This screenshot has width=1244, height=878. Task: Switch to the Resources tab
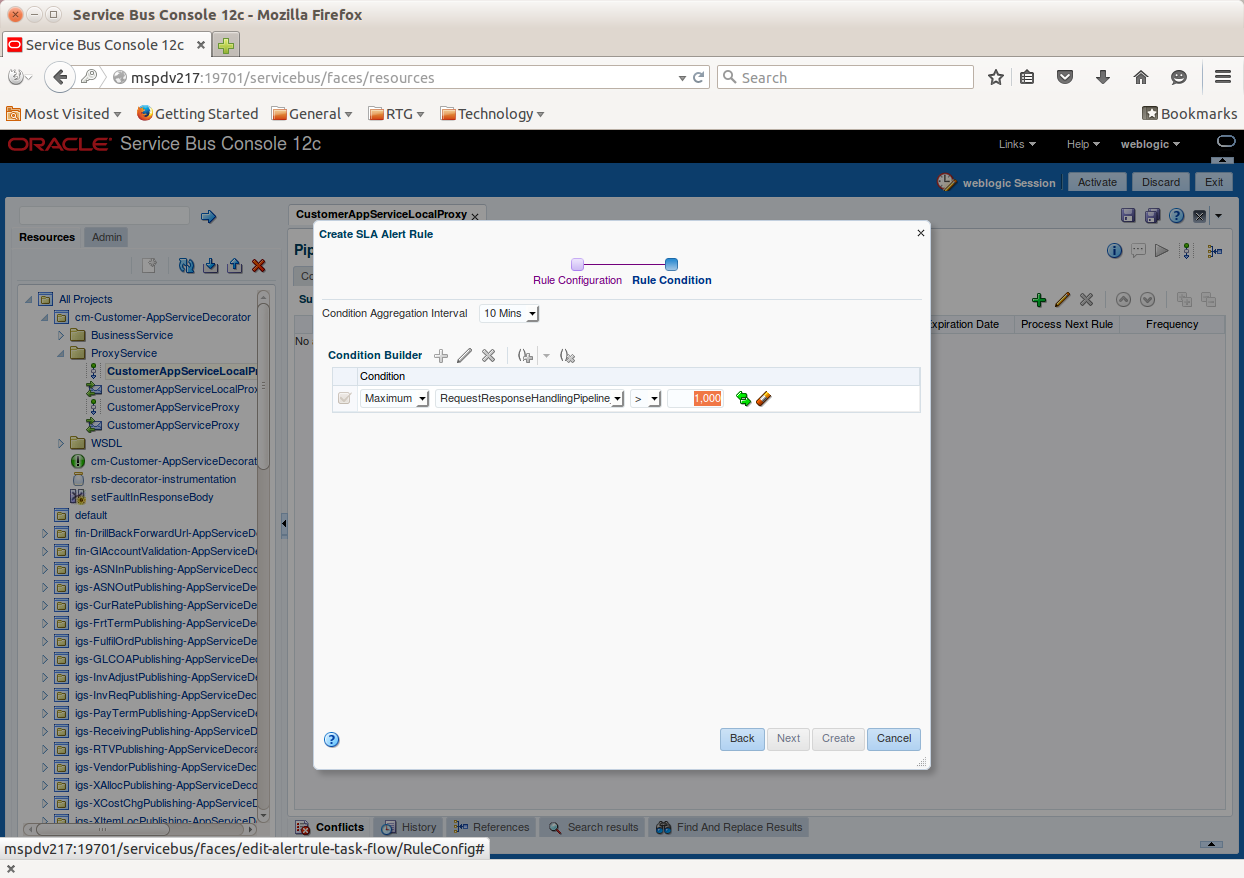click(x=47, y=237)
